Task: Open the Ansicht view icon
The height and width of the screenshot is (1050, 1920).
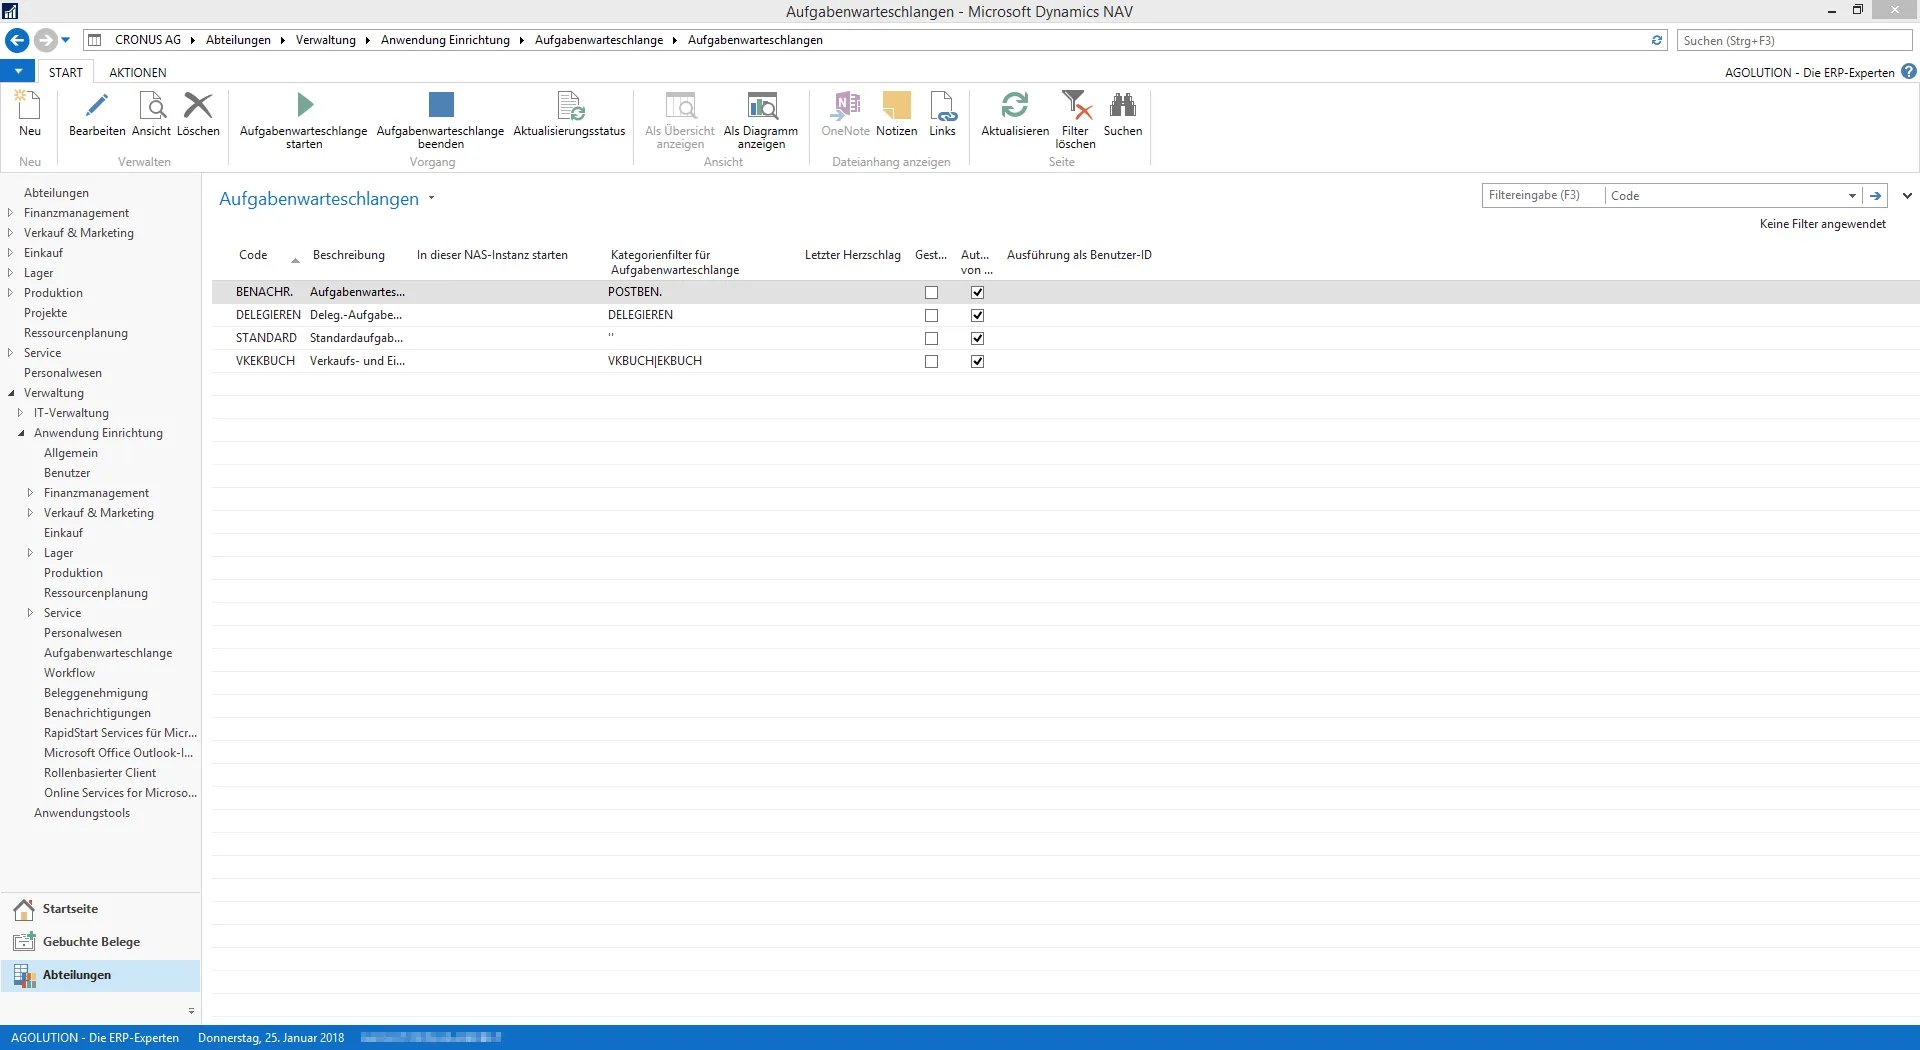Action: point(151,105)
